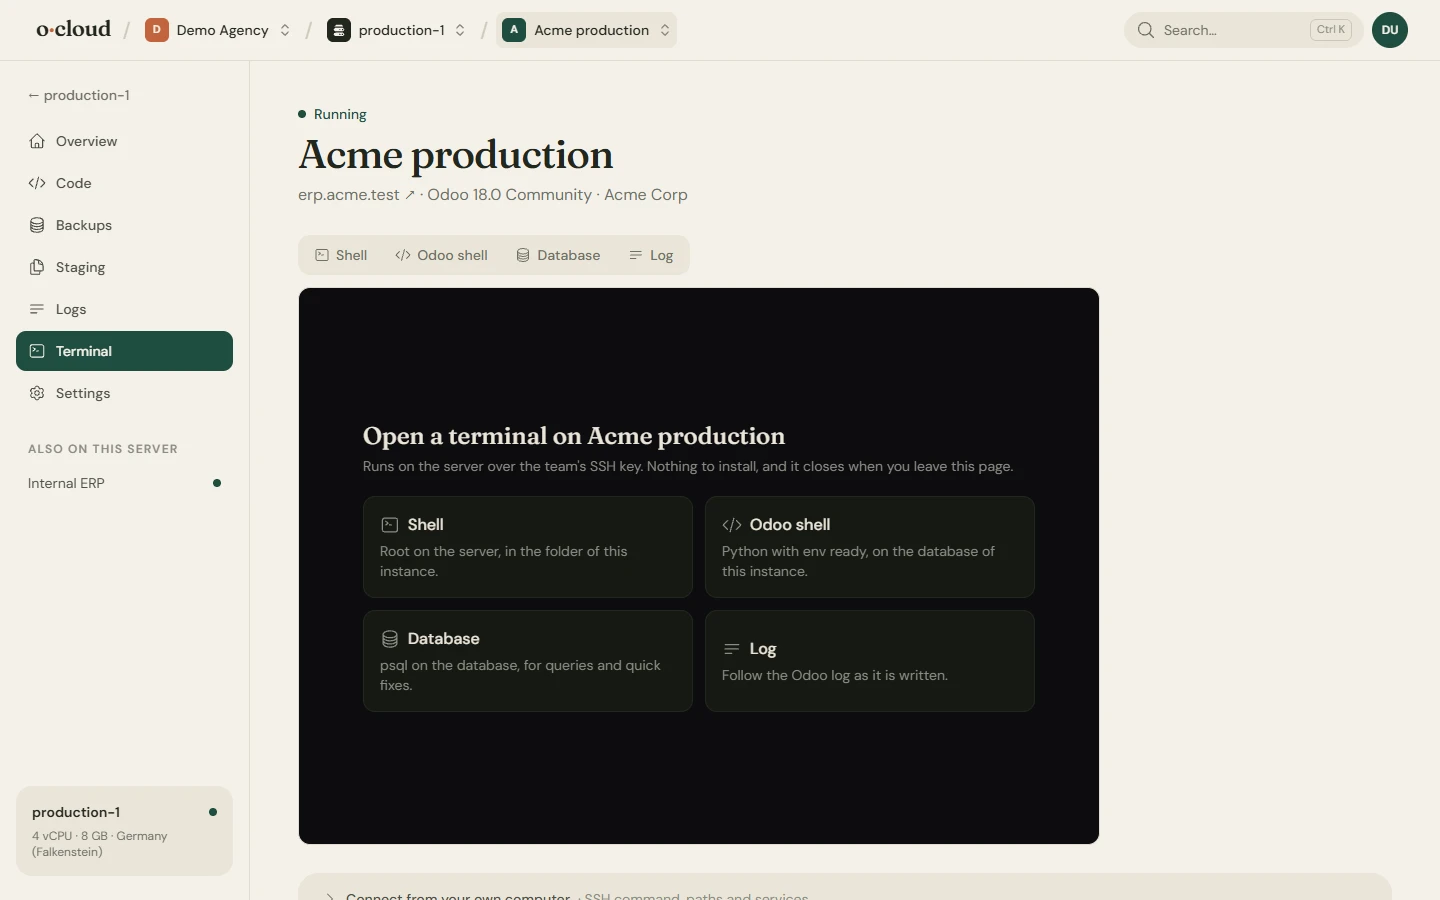Click the production-1 card status dot
This screenshot has height=900, width=1440.
[213, 812]
